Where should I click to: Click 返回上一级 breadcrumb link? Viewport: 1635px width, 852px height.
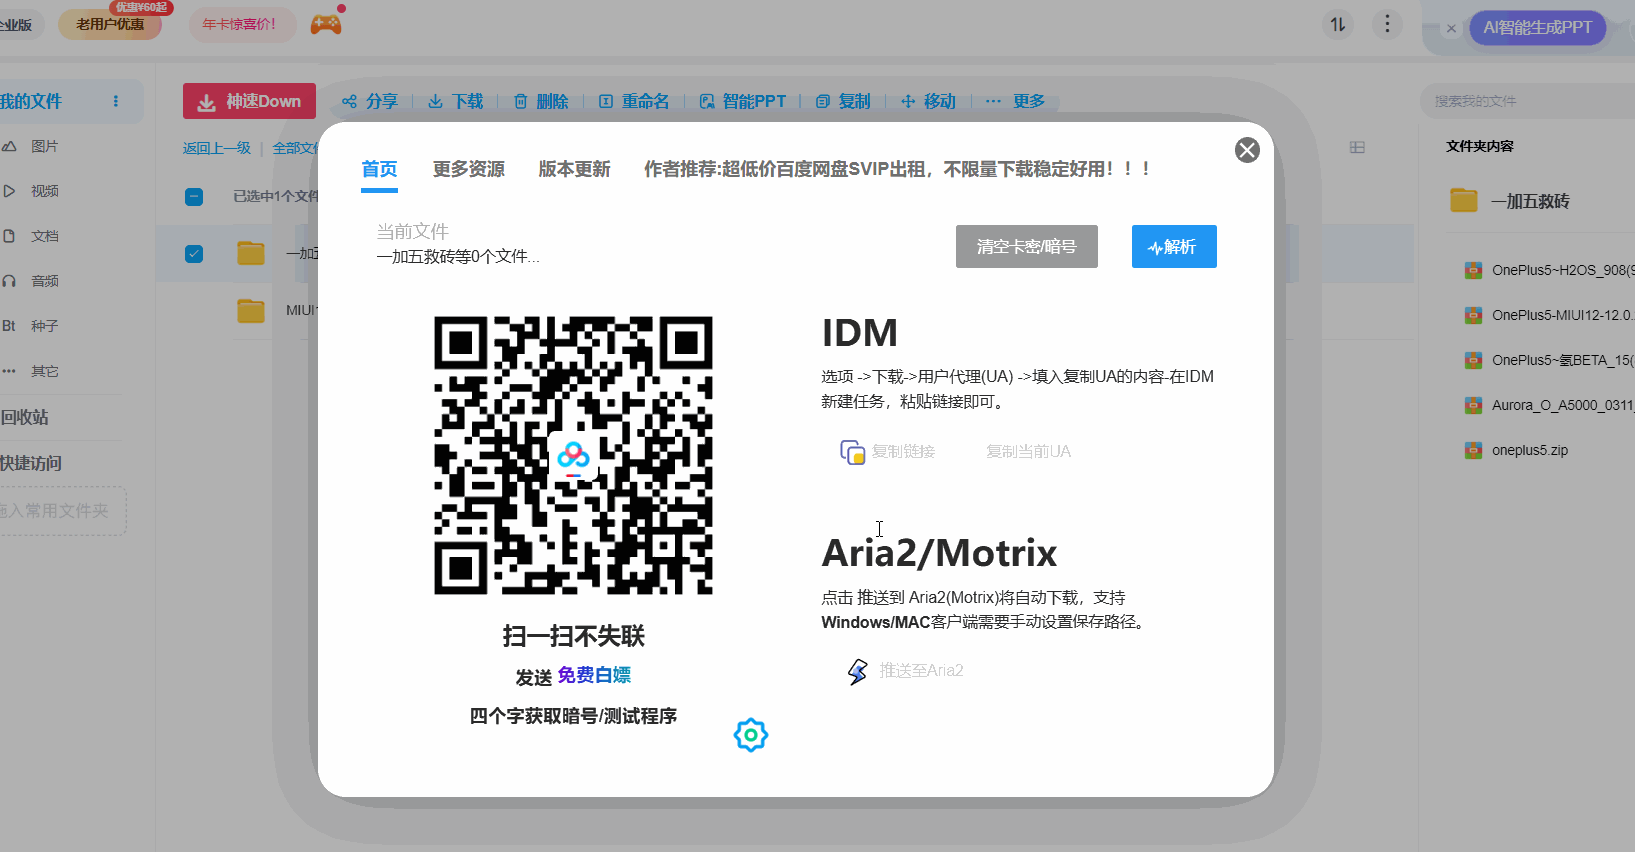coord(217,148)
